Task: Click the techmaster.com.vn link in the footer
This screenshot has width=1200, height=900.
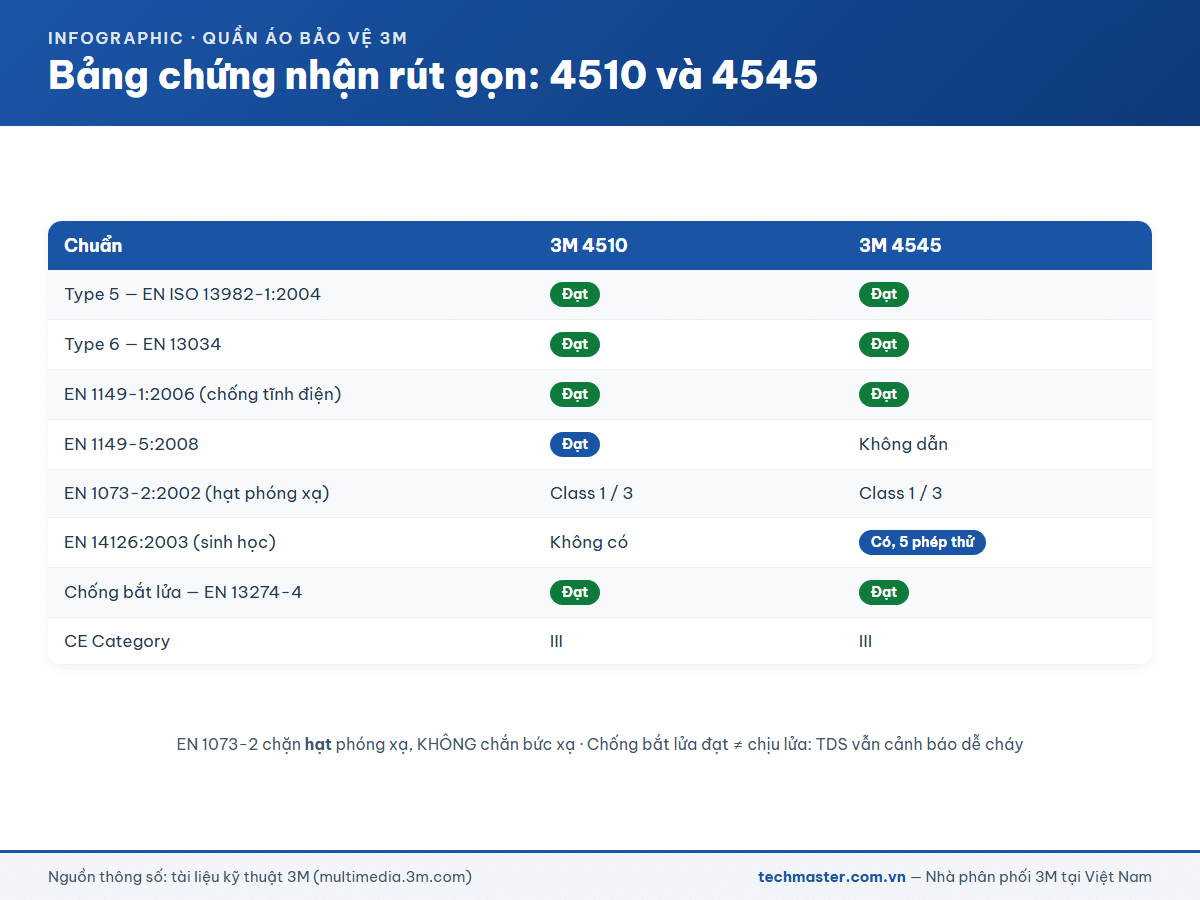Action: coord(832,877)
